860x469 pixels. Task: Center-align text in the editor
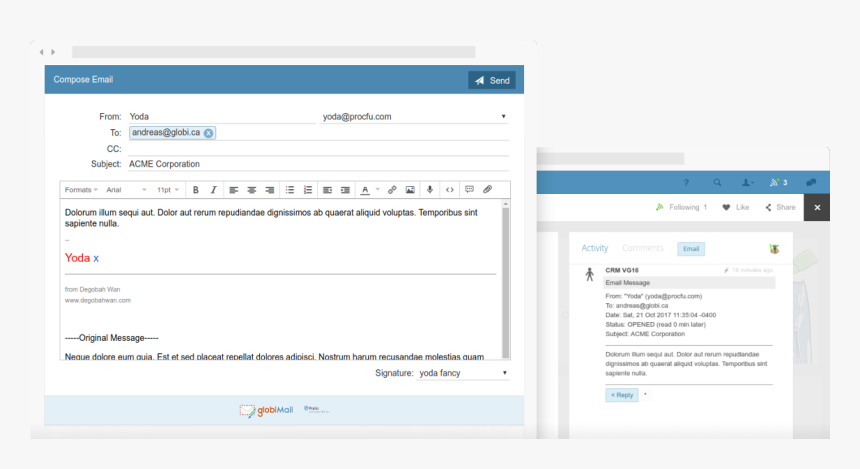pos(252,190)
